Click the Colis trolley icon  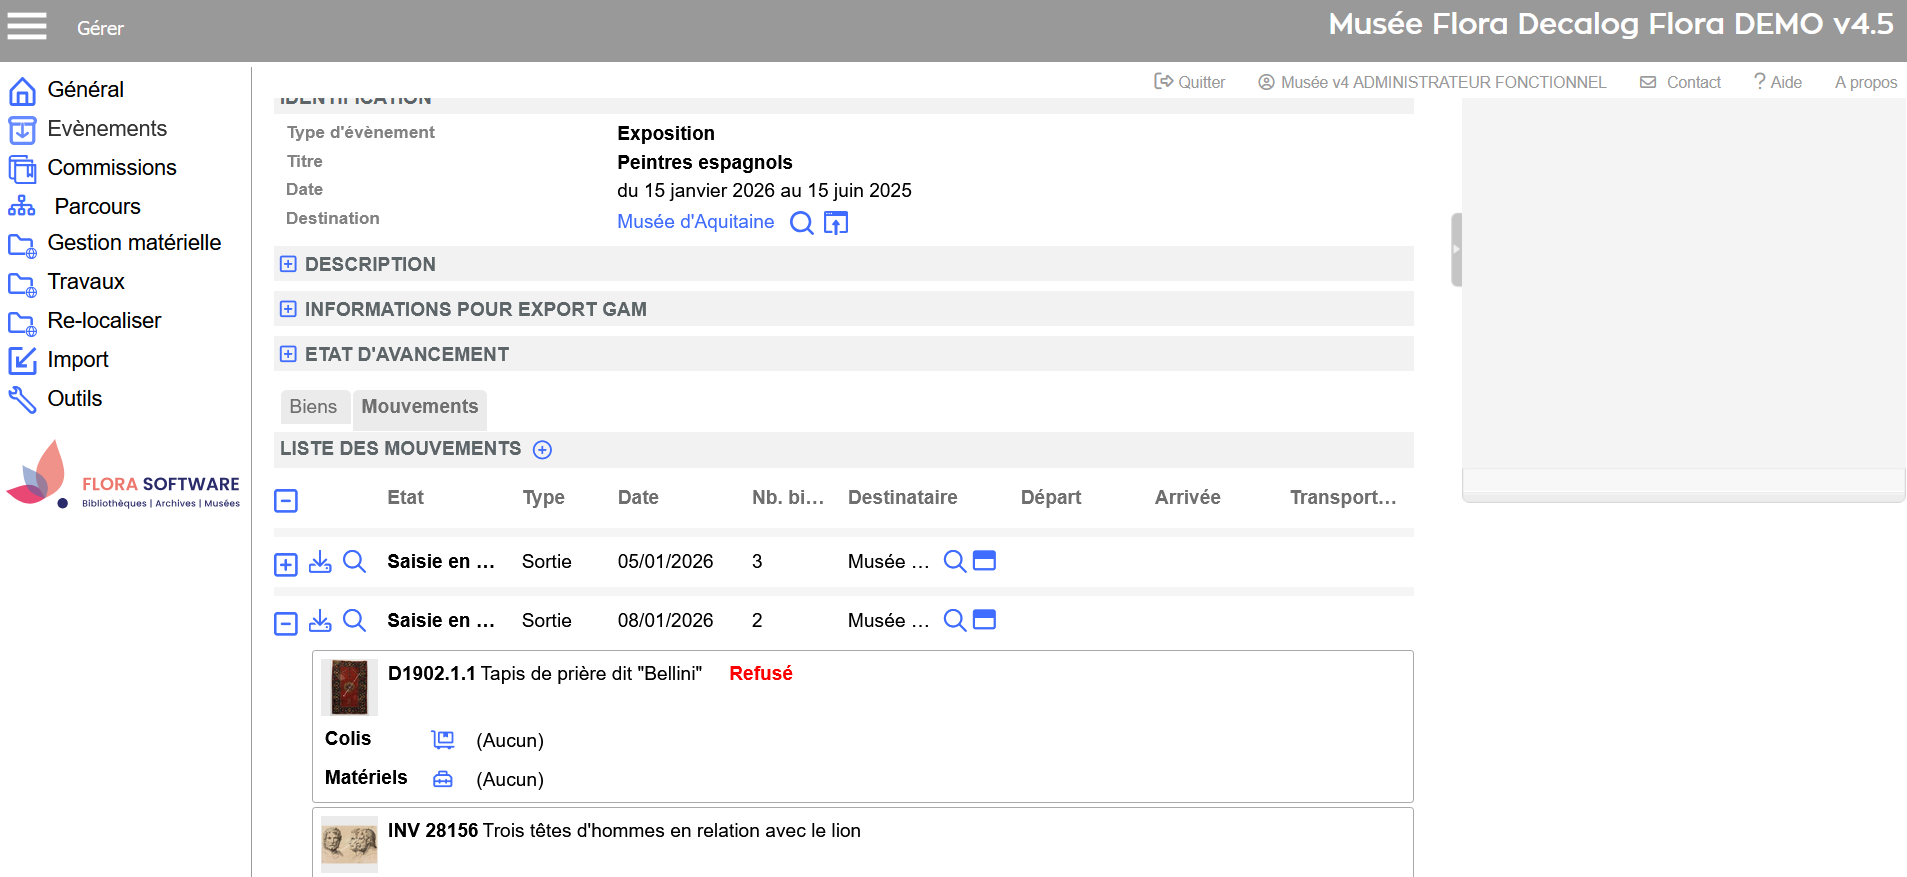(x=442, y=740)
